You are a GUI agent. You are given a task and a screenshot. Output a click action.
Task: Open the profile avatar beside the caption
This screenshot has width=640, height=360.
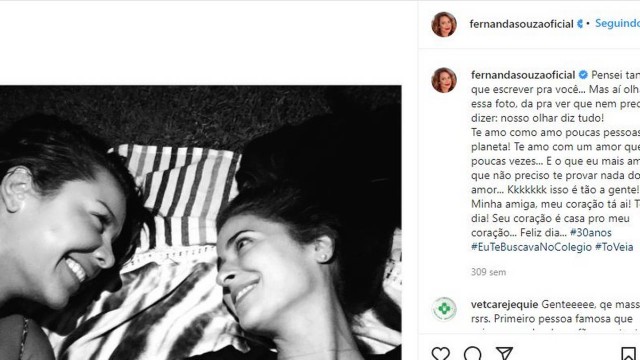point(444,80)
